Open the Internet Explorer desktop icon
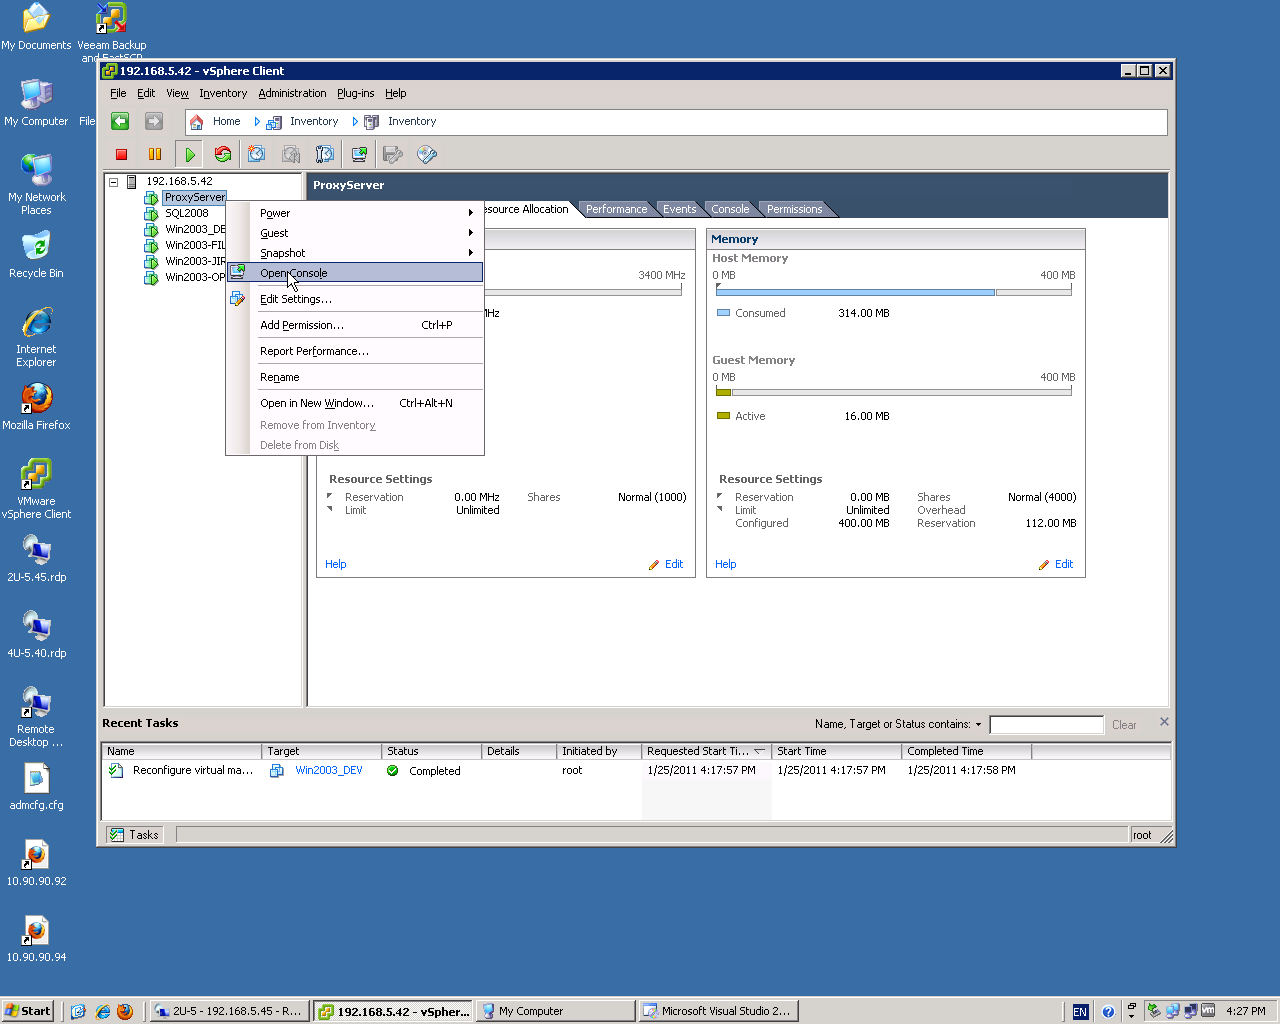The width and height of the screenshot is (1280, 1024). [36, 337]
